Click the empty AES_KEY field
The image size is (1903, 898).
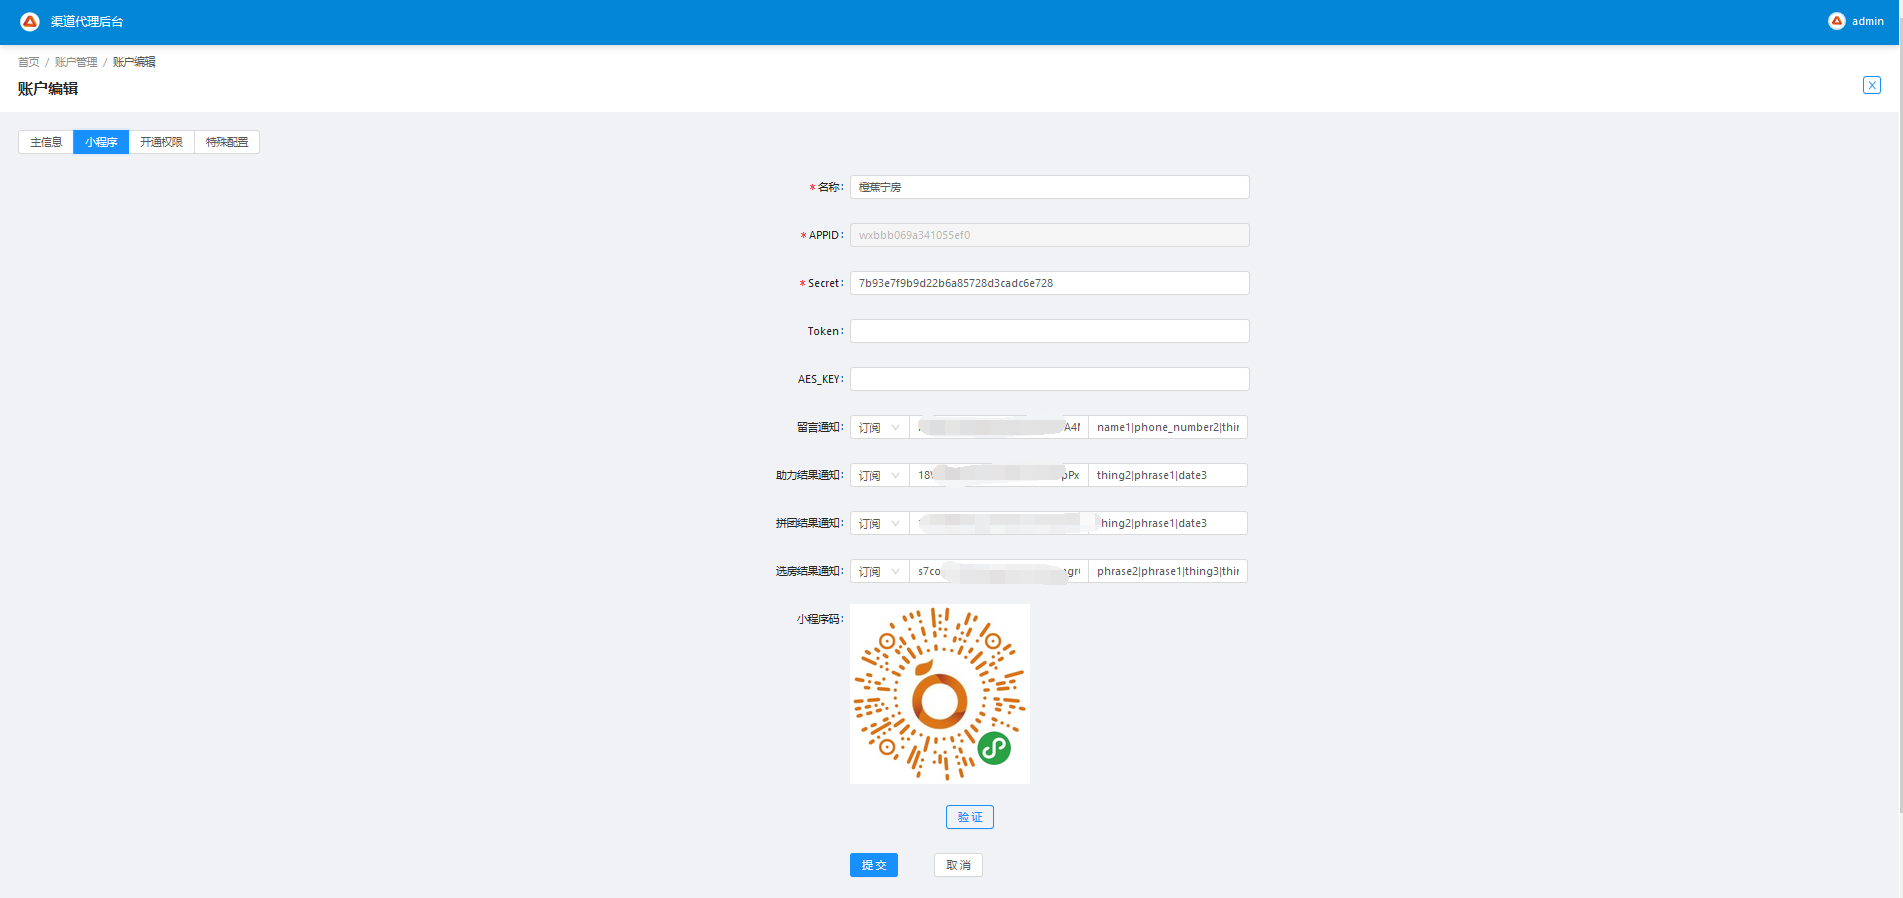coord(1049,379)
